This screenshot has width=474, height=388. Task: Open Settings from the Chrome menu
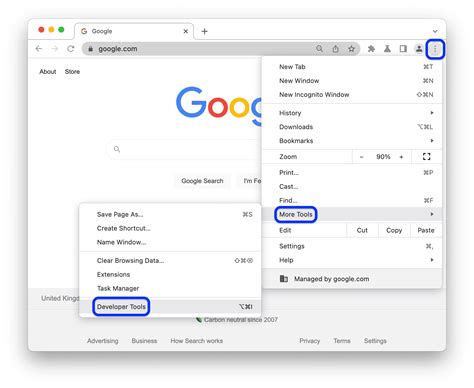coord(352,246)
